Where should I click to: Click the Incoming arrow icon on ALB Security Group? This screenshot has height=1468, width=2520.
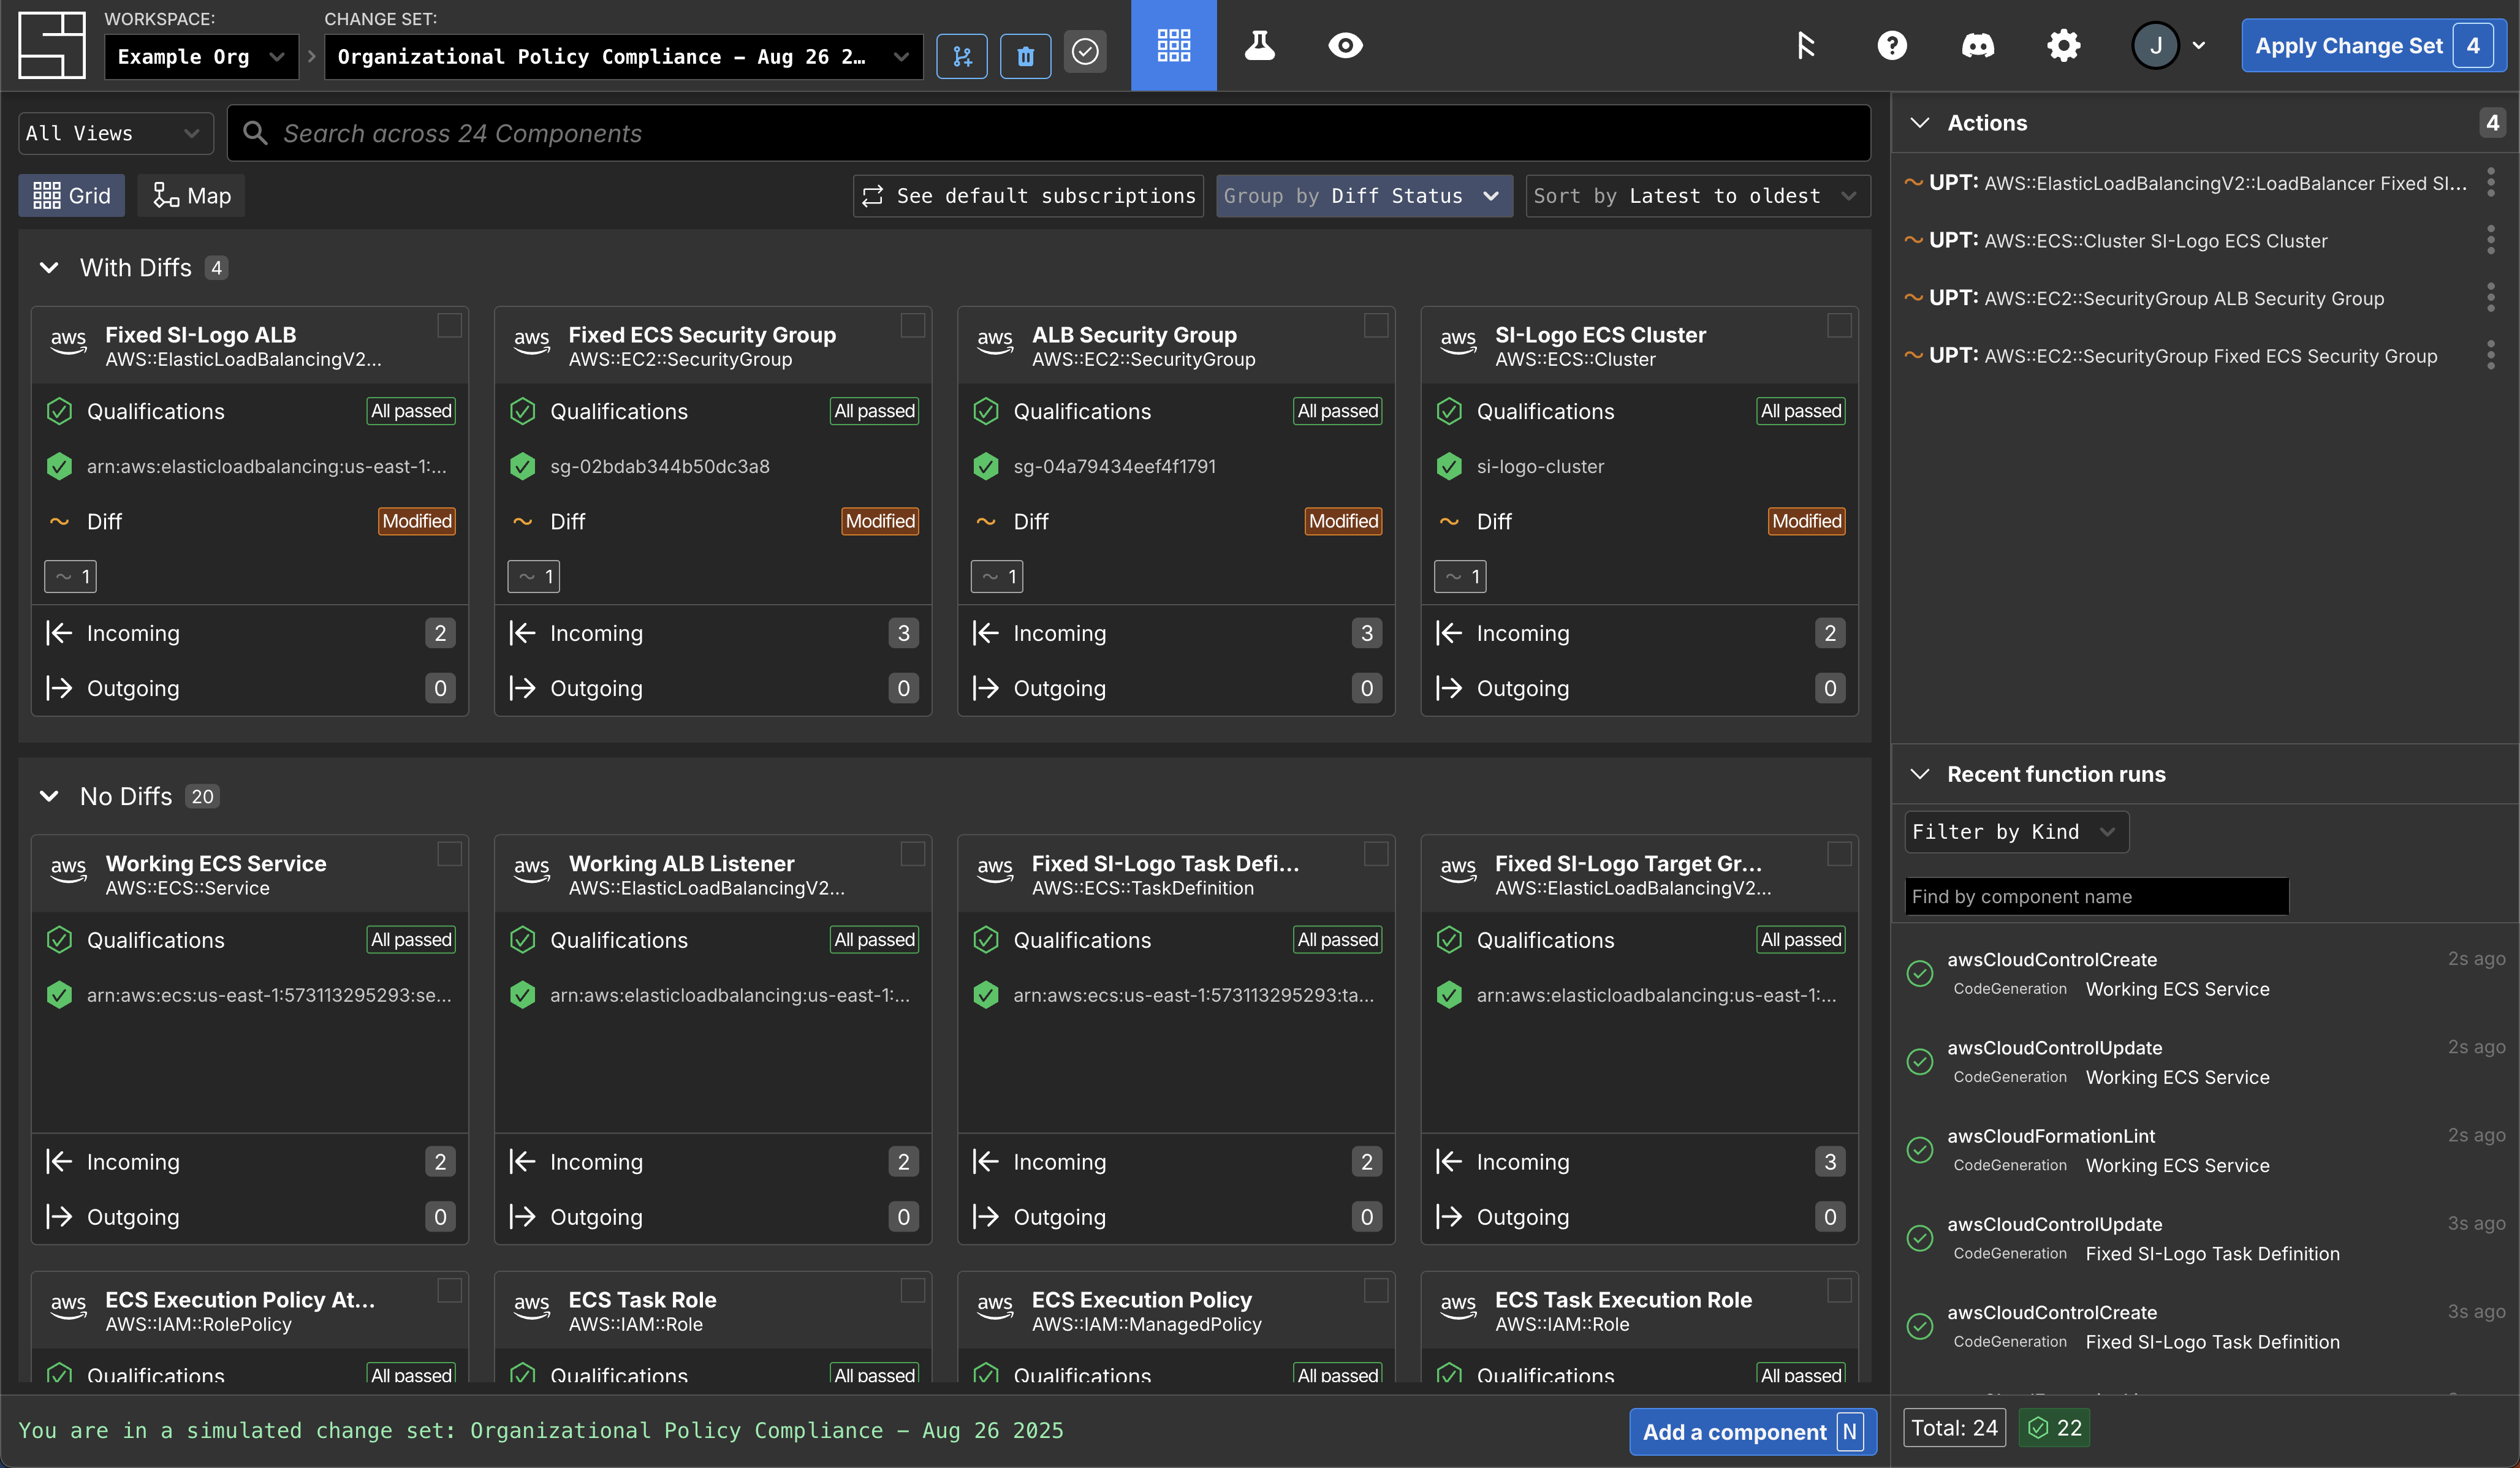pos(985,633)
